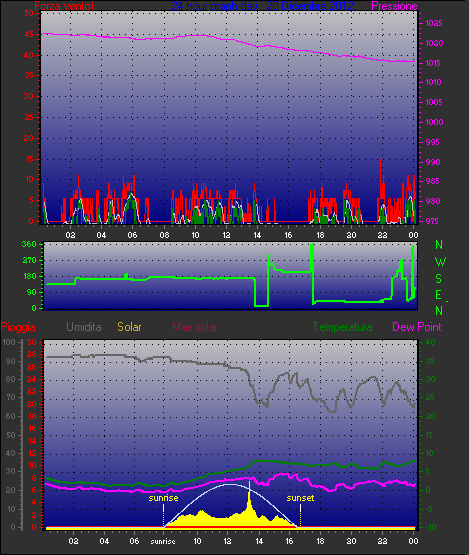This screenshot has height=555, width=469.
Task: Click the Pioggia legend label
Action: pyautogui.click(x=18, y=327)
